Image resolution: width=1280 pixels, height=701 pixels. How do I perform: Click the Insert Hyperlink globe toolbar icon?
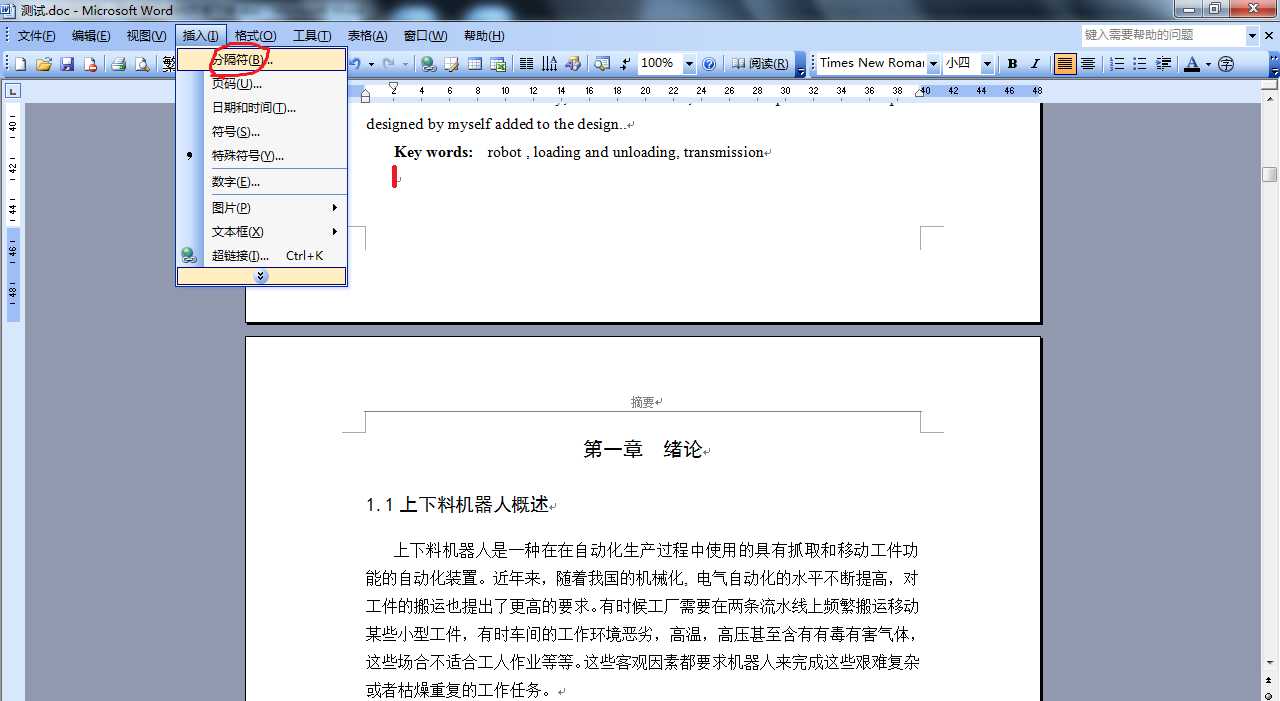(x=428, y=64)
